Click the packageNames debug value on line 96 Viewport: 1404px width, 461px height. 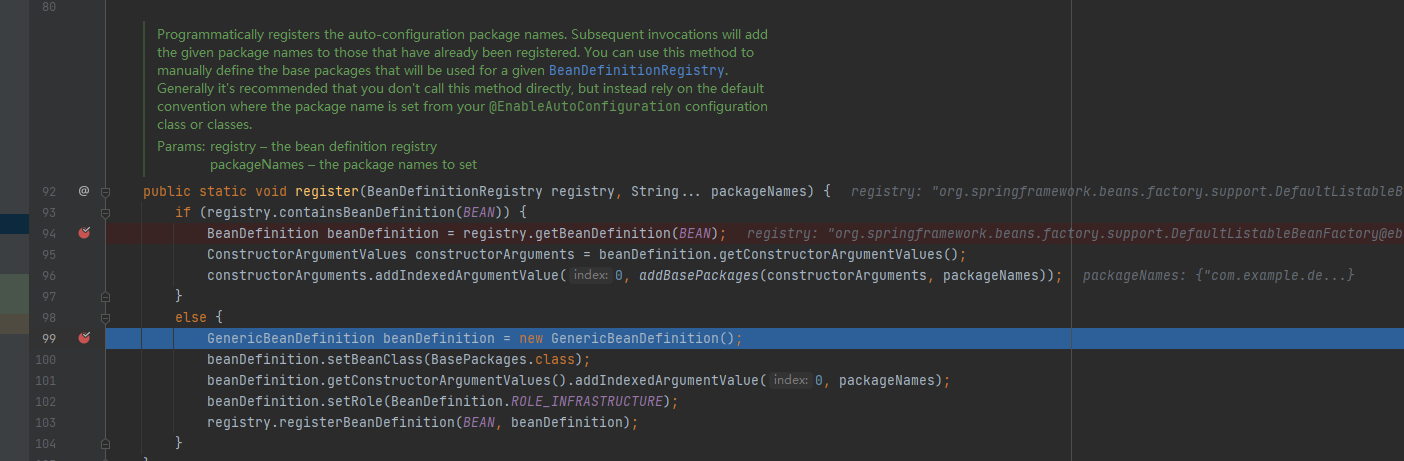point(1219,275)
